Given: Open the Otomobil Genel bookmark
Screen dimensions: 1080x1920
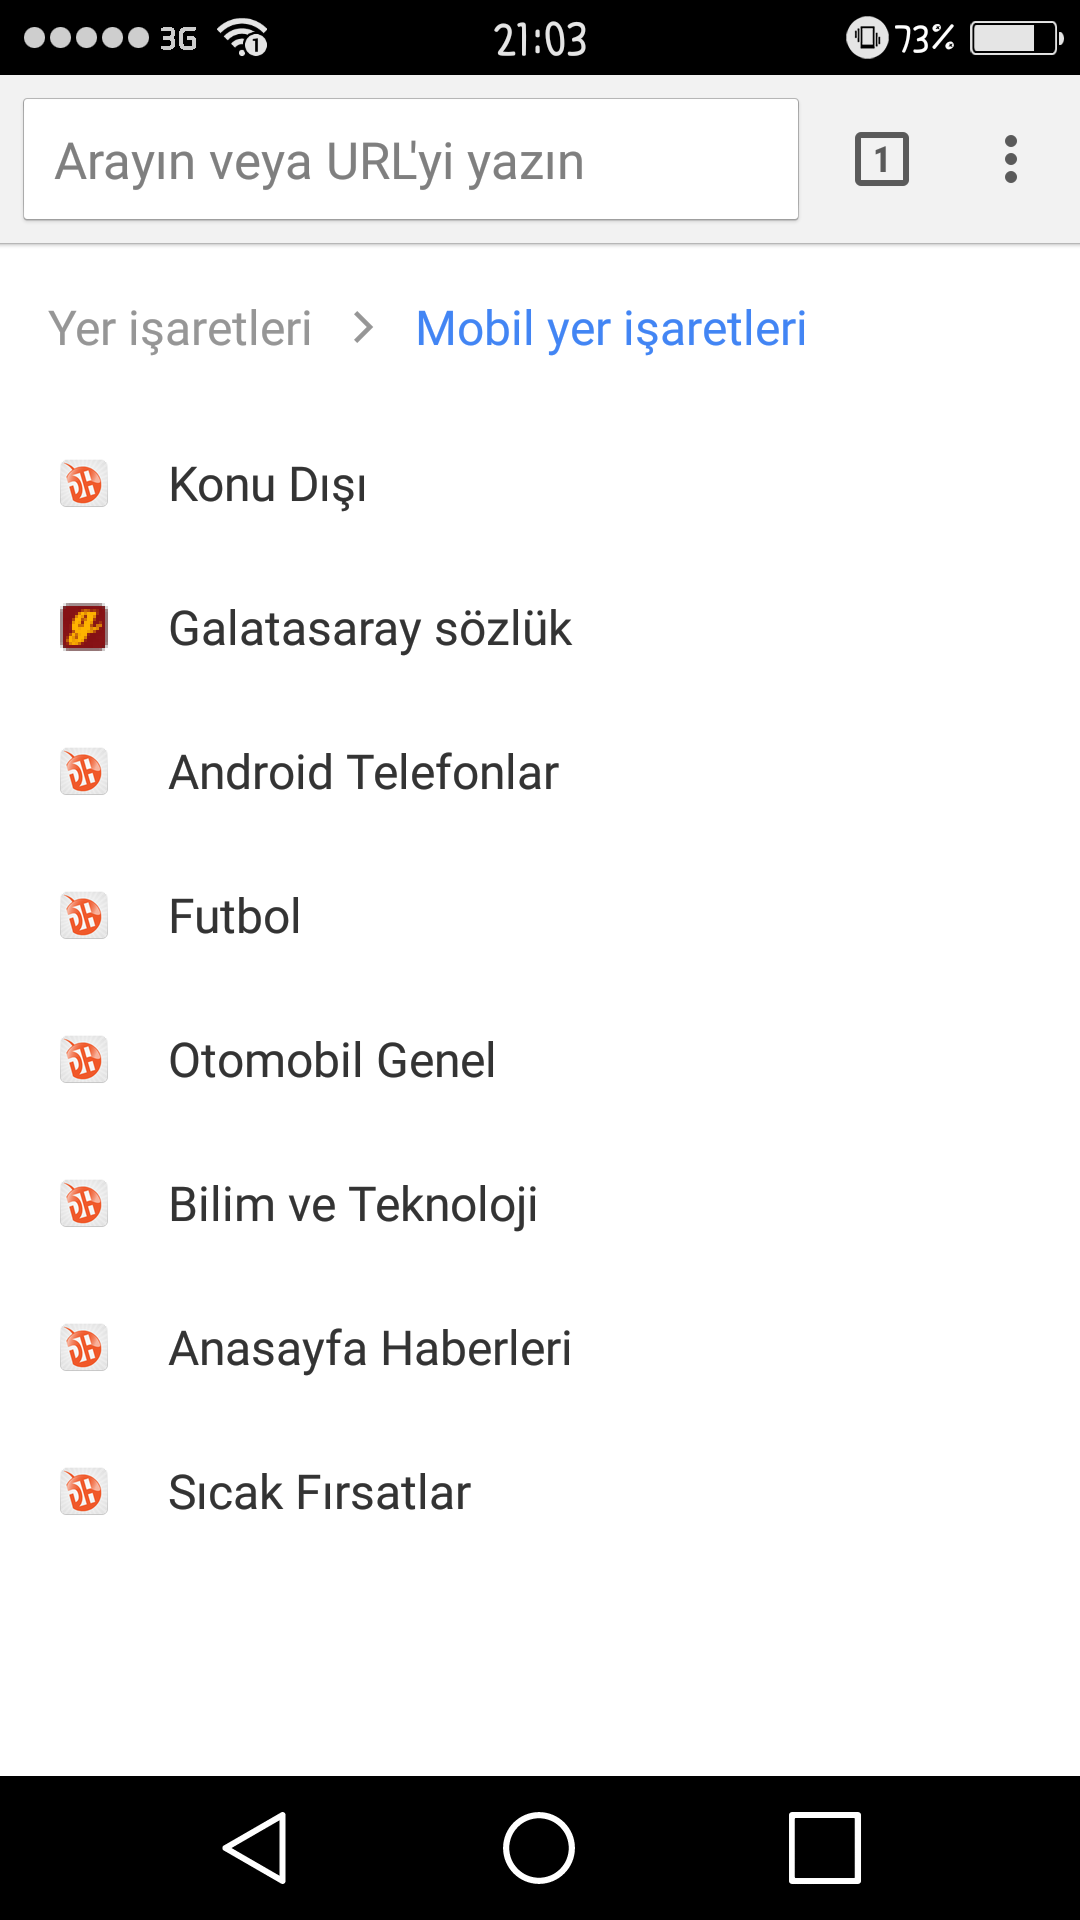Looking at the screenshot, I should point(540,1060).
